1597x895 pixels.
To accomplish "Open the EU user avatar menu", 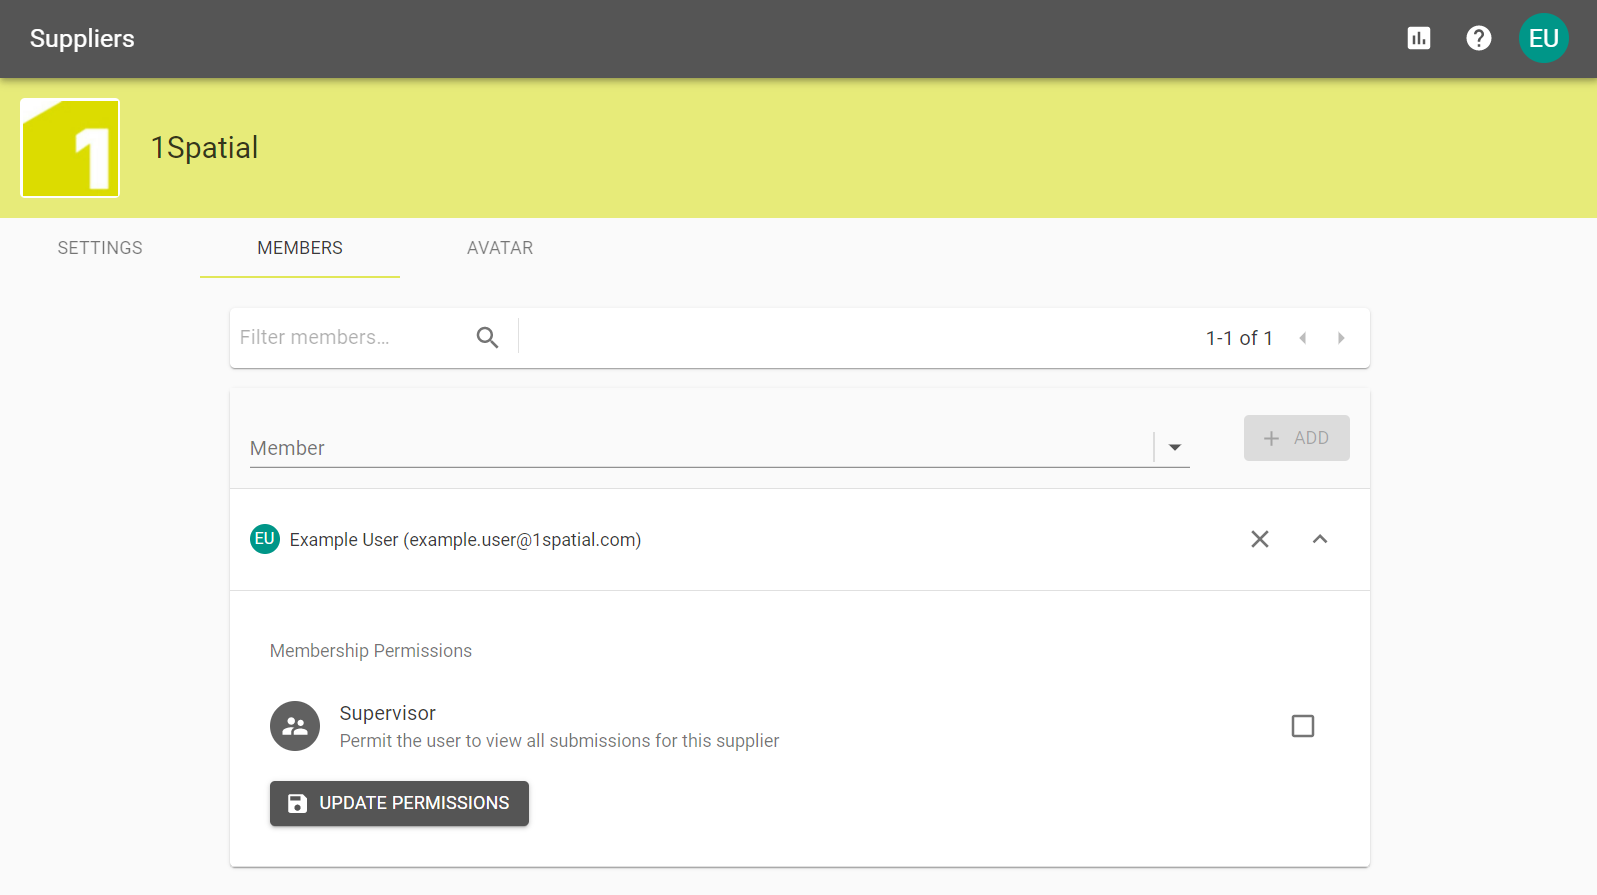I will click(x=1543, y=38).
